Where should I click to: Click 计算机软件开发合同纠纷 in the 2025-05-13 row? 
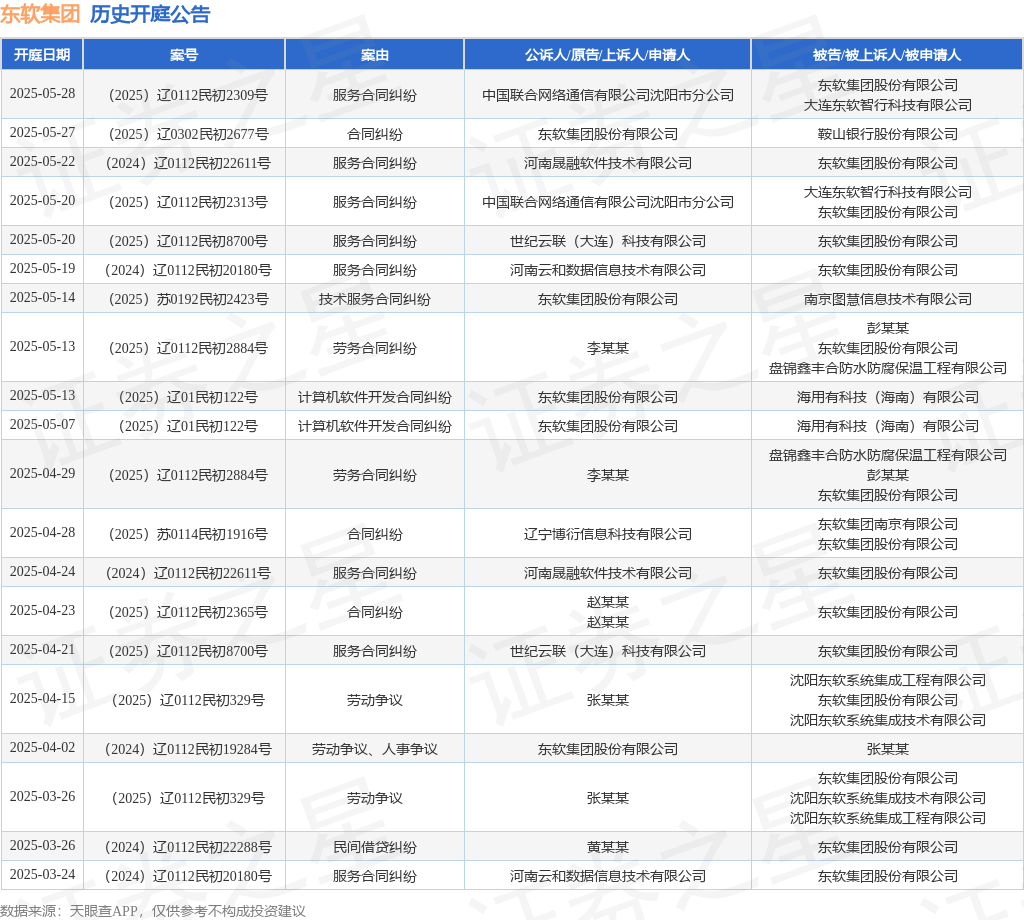coord(374,398)
